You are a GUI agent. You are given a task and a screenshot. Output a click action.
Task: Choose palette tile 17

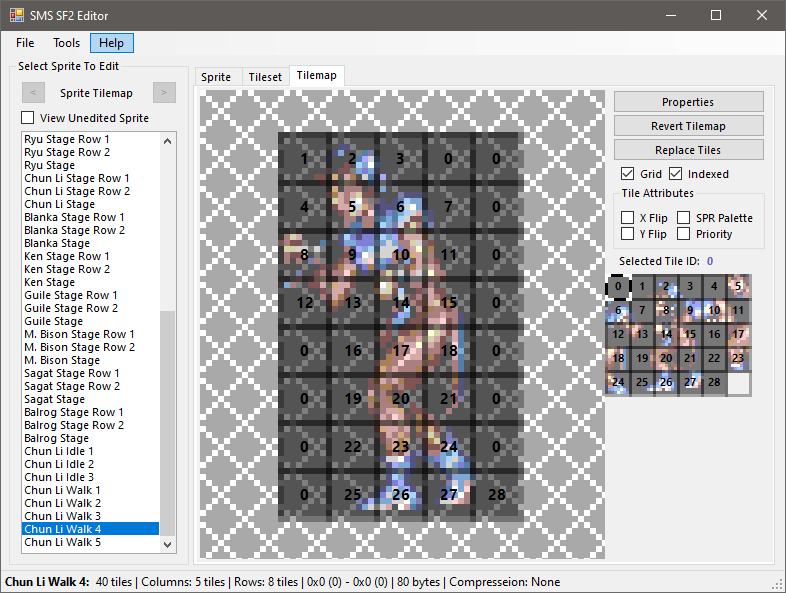point(738,334)
